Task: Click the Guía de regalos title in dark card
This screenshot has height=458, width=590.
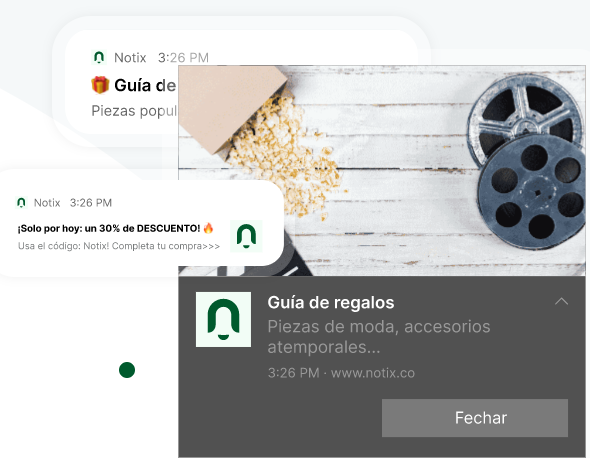Action: pyautogui.click(x=331, y=303)
